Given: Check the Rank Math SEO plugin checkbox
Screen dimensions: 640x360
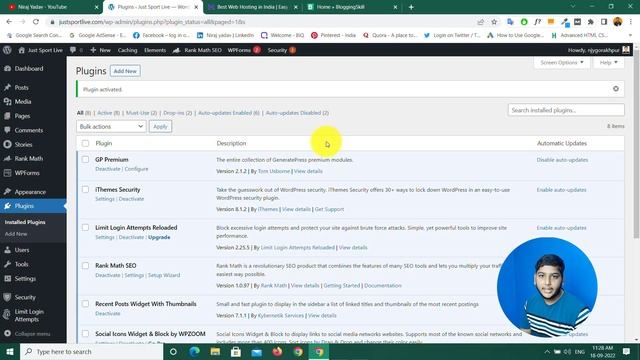Looking at the screenshot, I should [85, 266].
